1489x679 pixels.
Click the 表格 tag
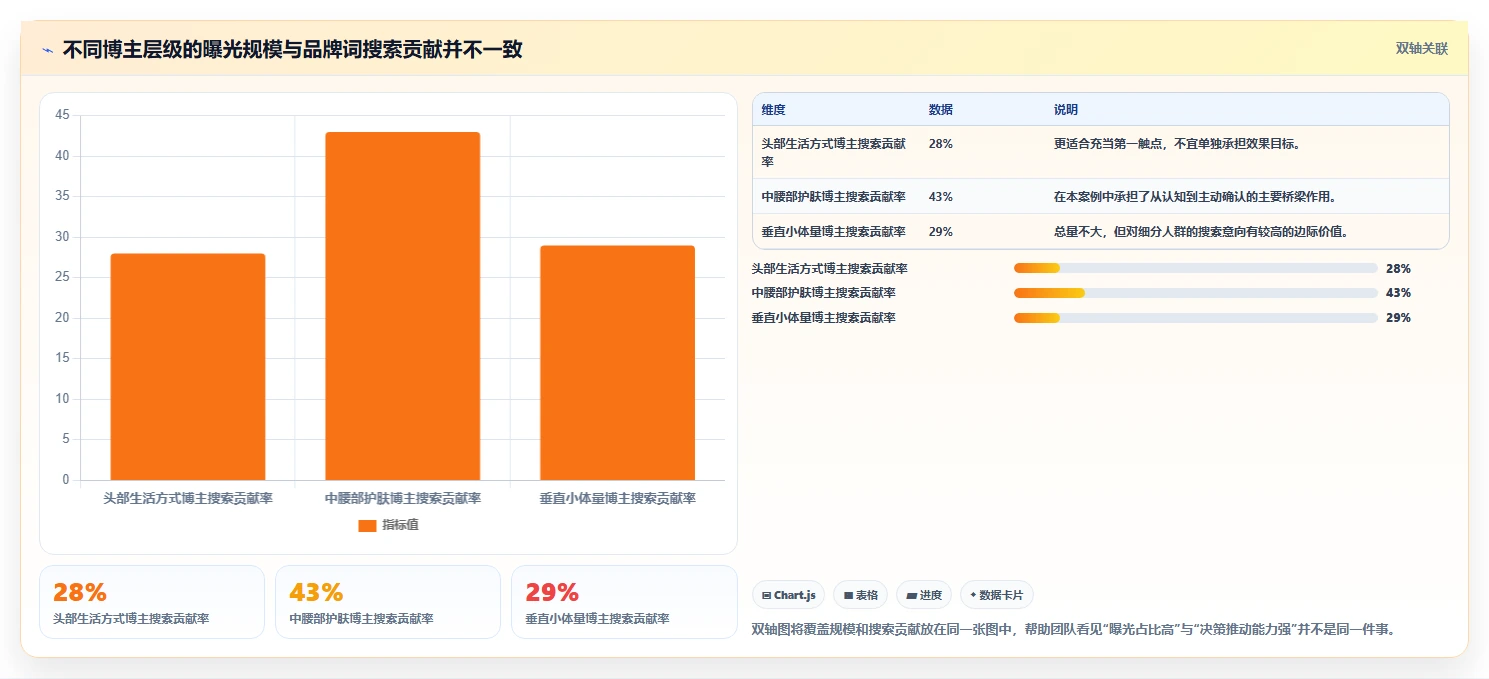860,595
